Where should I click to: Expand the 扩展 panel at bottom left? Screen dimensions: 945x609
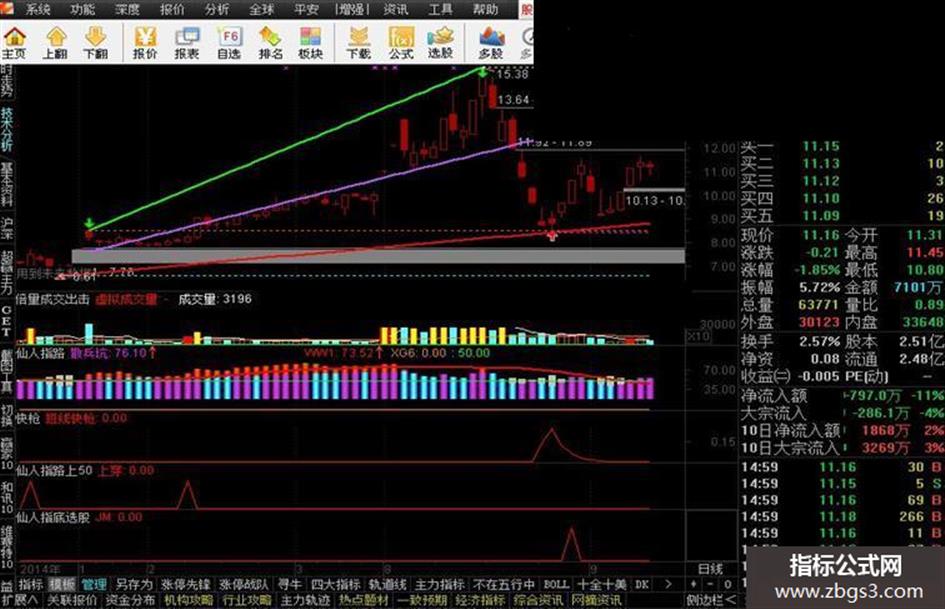pos(20,601)
